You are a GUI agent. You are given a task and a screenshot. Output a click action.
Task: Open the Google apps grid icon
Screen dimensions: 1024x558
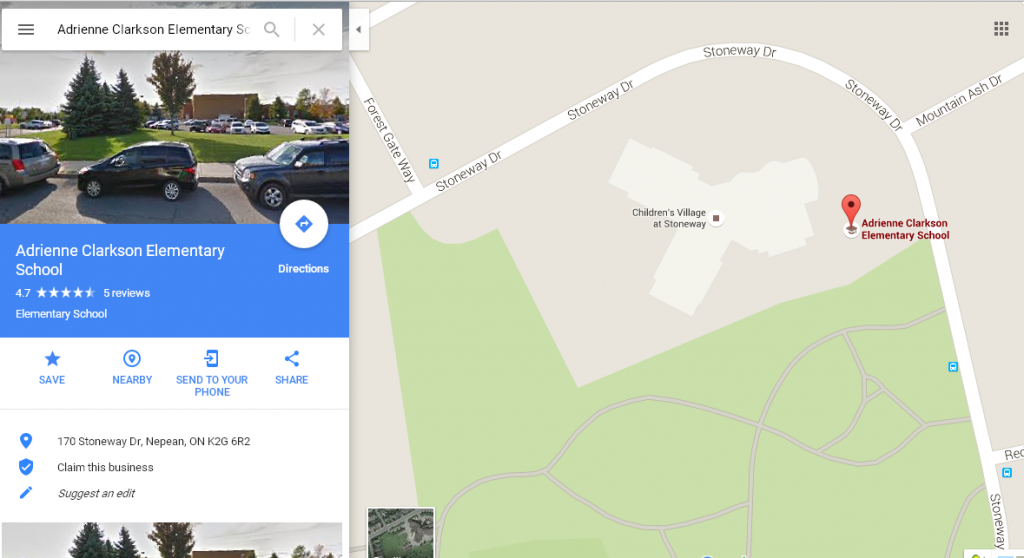click(x=1001, y=29)
